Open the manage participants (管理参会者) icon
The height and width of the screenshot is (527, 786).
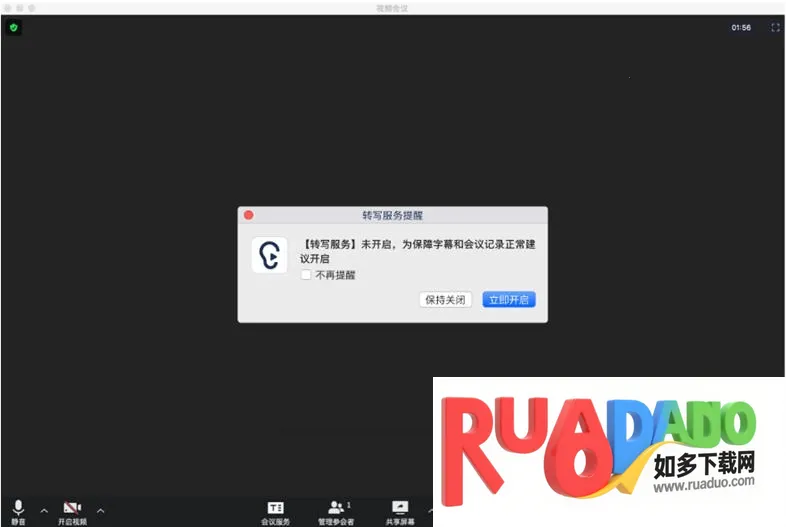(x=336, y=508)
